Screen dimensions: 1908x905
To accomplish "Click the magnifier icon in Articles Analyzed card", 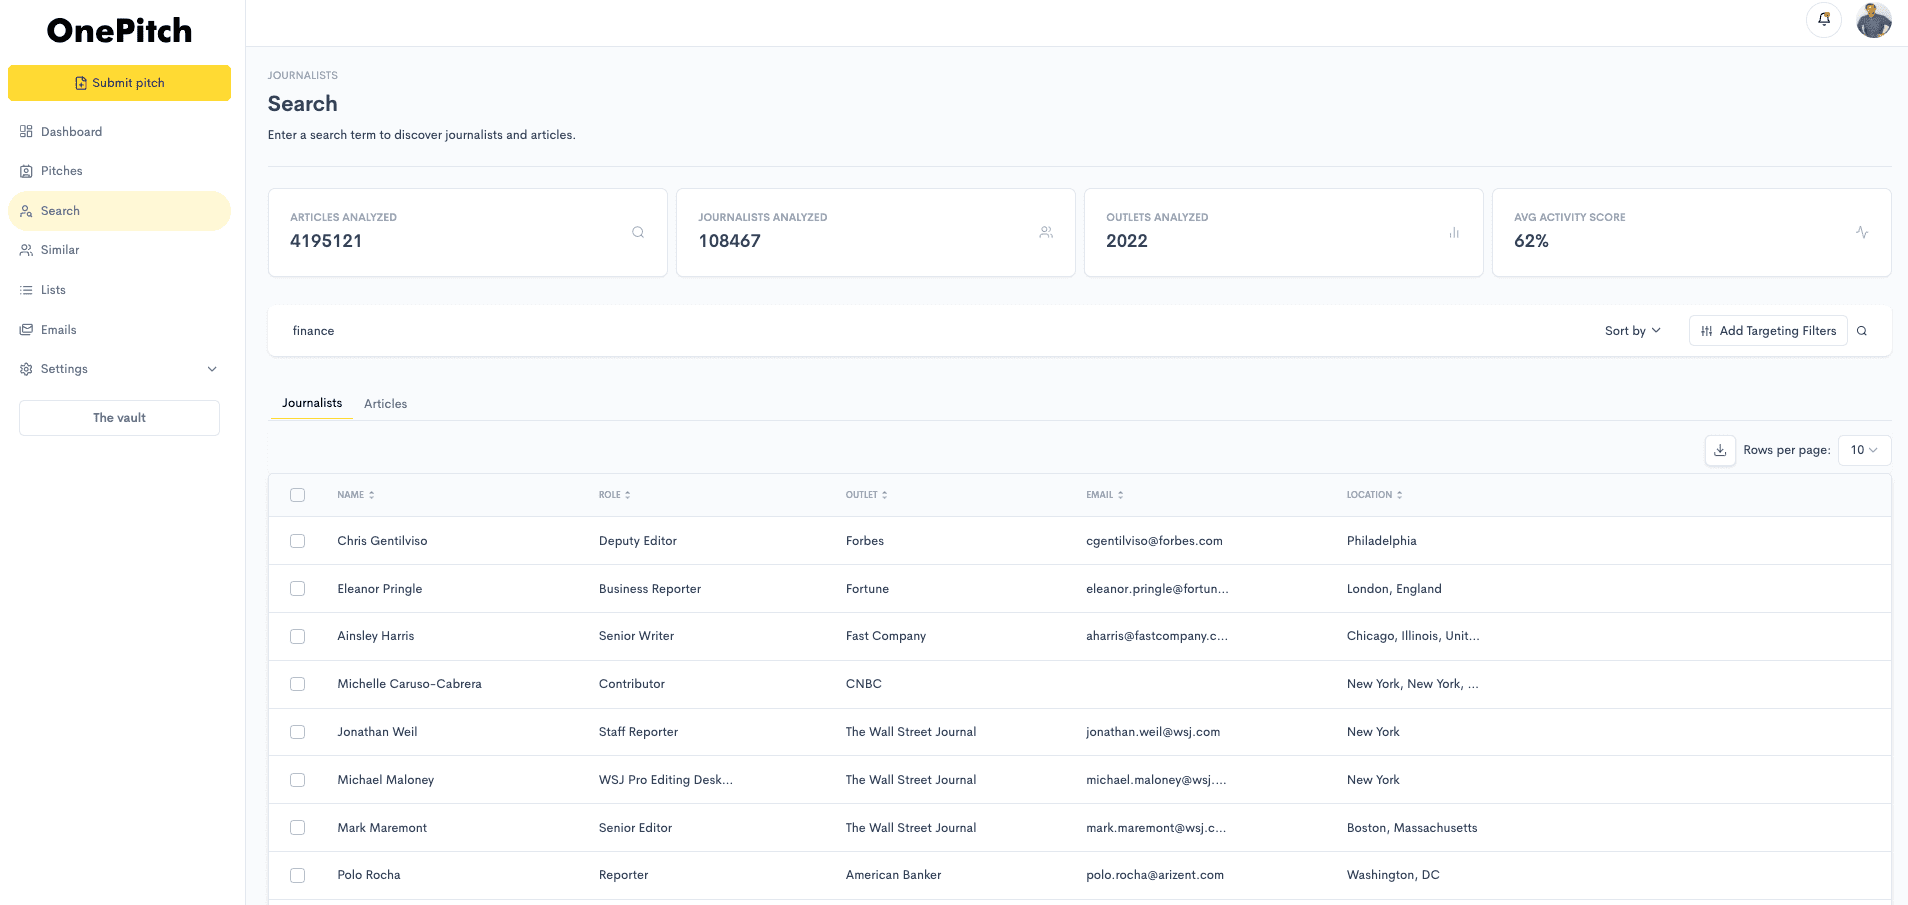I will pyautogui.click(x=638, y=232).
